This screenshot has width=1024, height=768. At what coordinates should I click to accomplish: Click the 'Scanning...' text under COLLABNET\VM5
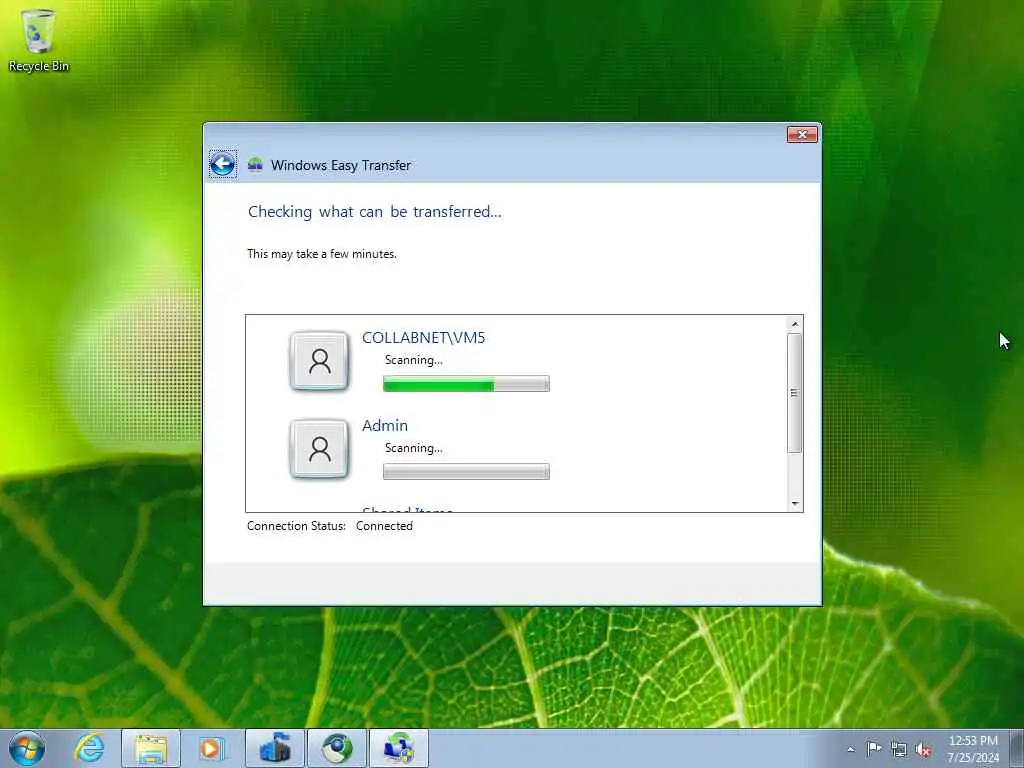point(413,360)
